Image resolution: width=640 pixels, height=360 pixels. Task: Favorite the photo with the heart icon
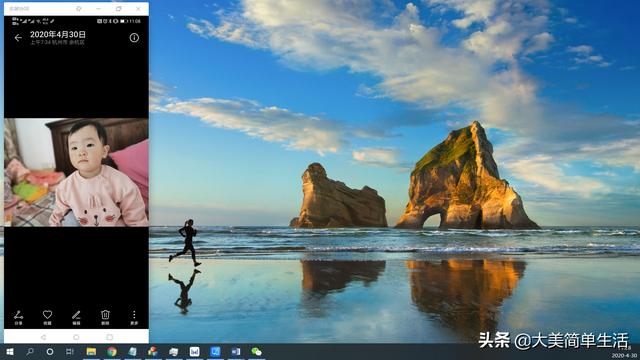47,317
